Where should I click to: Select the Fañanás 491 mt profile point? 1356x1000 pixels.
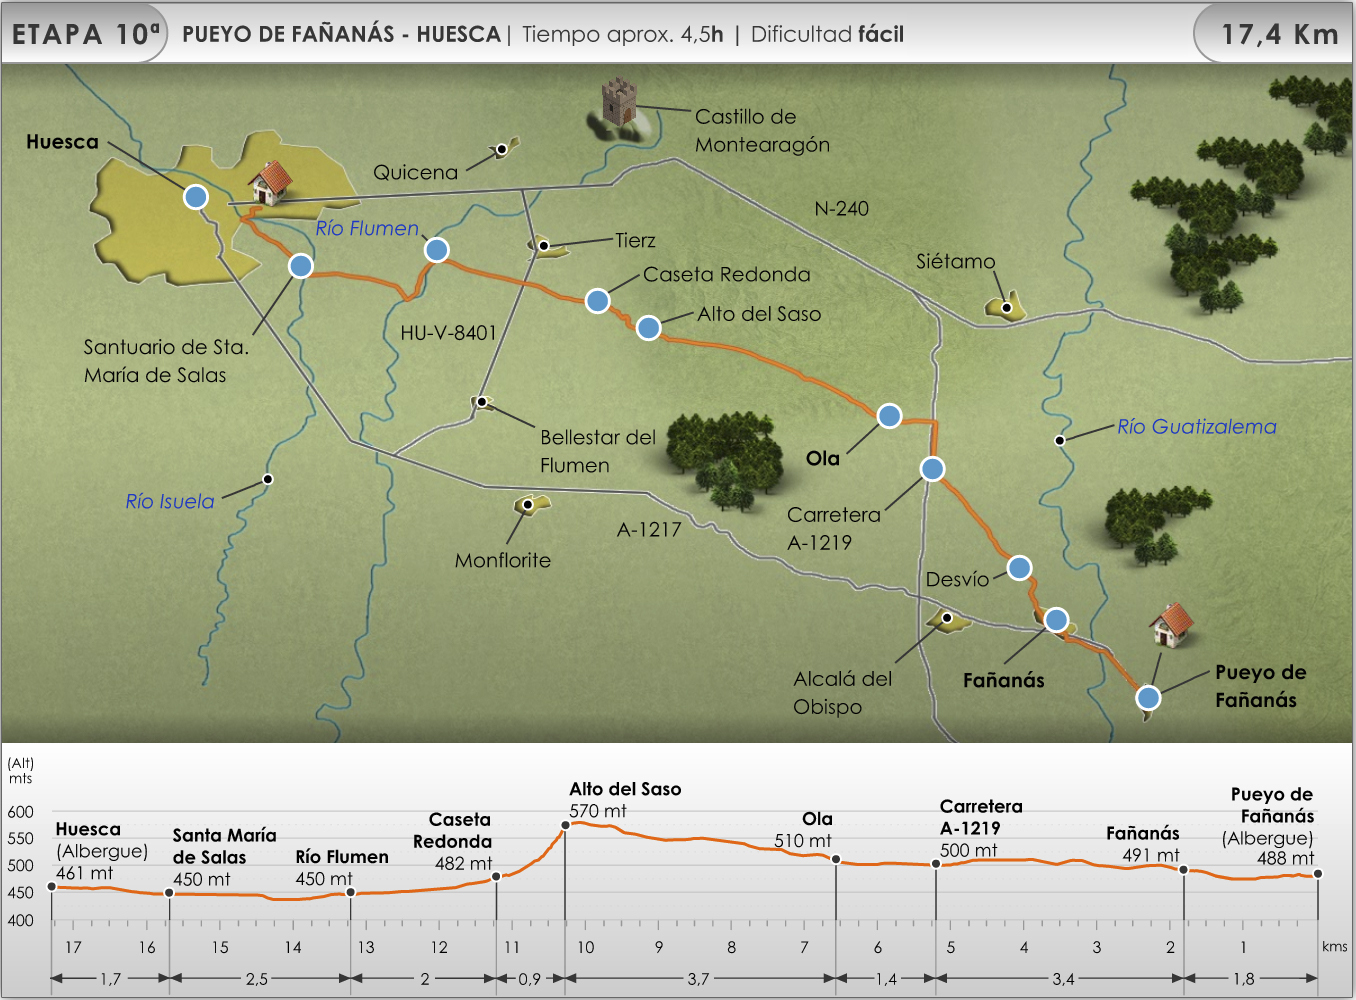coord(1184,869)
